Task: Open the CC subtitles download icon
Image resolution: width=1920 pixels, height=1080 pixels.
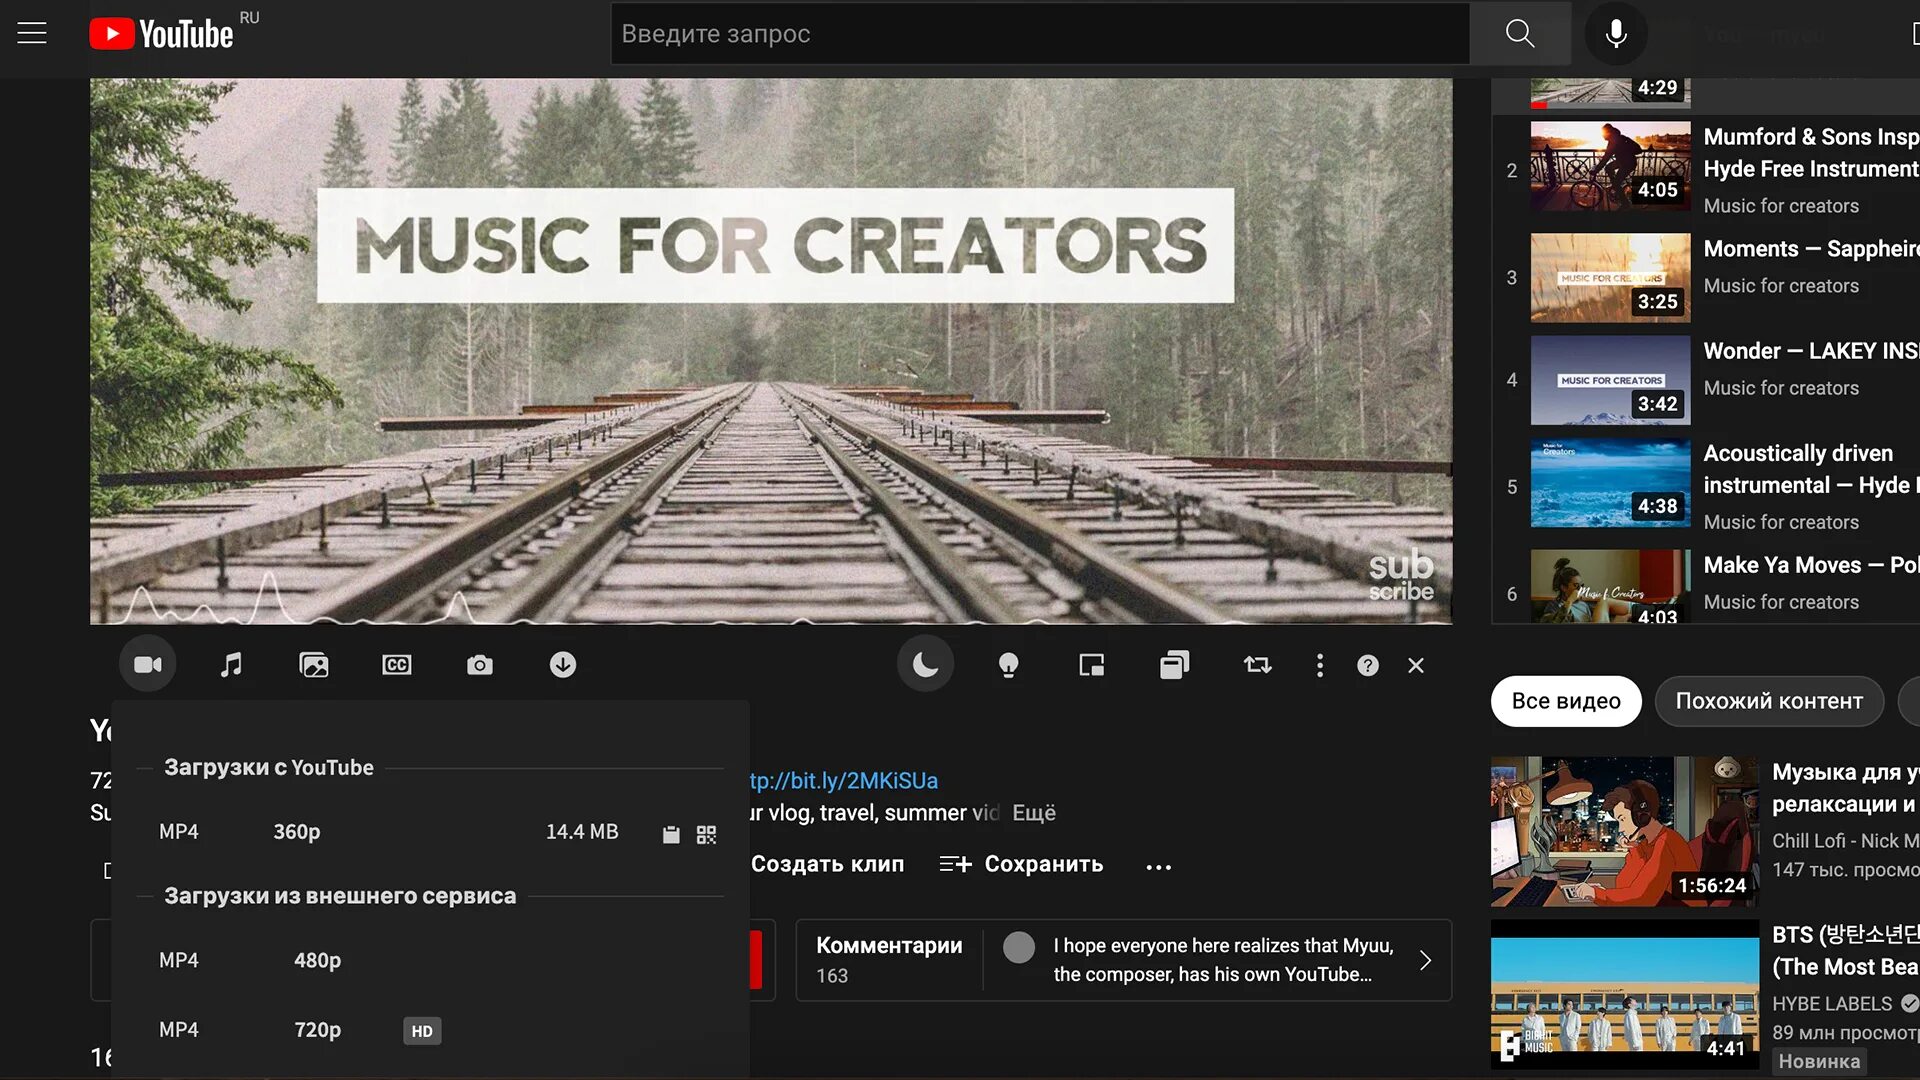Action: click(x=397, y=665)
